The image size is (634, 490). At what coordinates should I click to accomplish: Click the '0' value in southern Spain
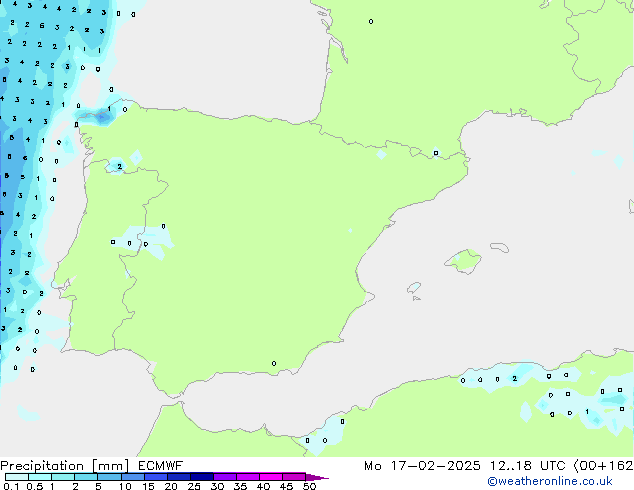pyautogui.click(x=274, y=363)
